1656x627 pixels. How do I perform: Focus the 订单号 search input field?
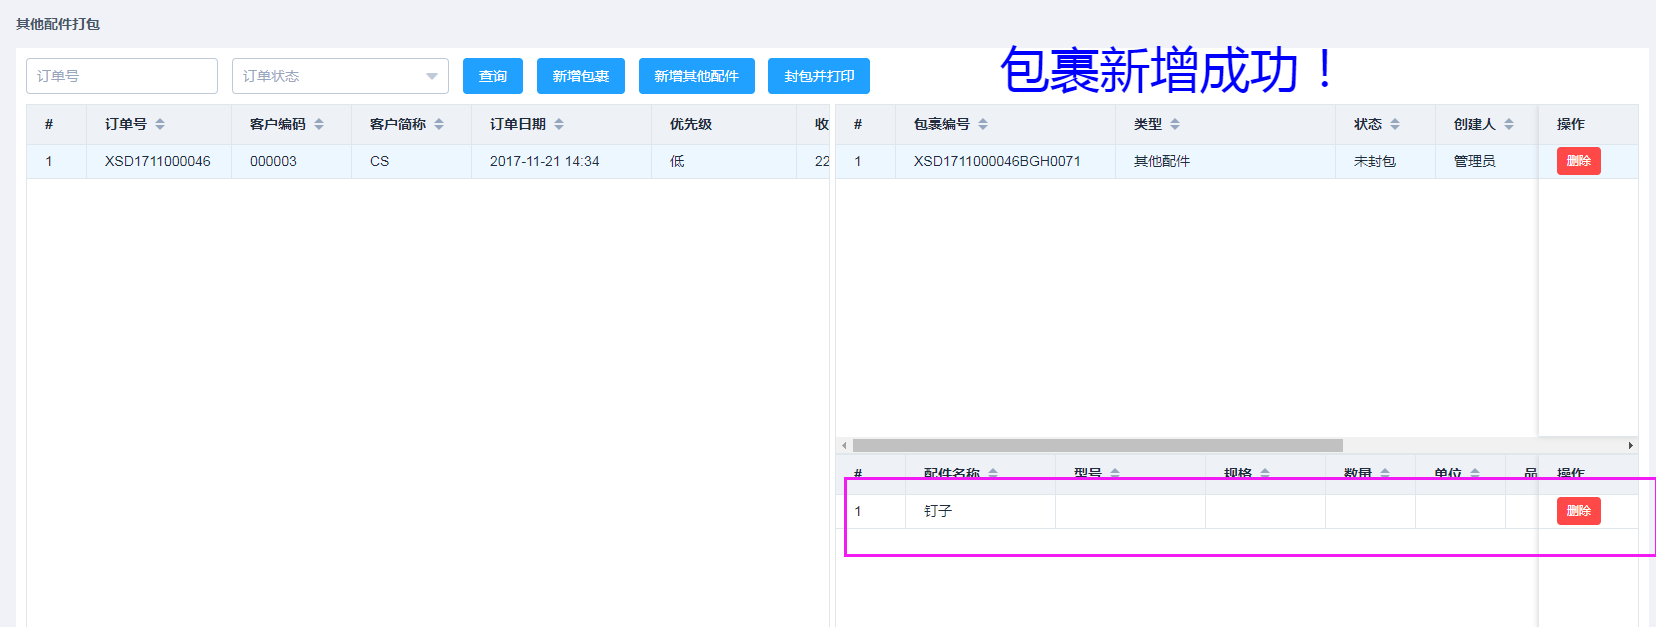121,76
